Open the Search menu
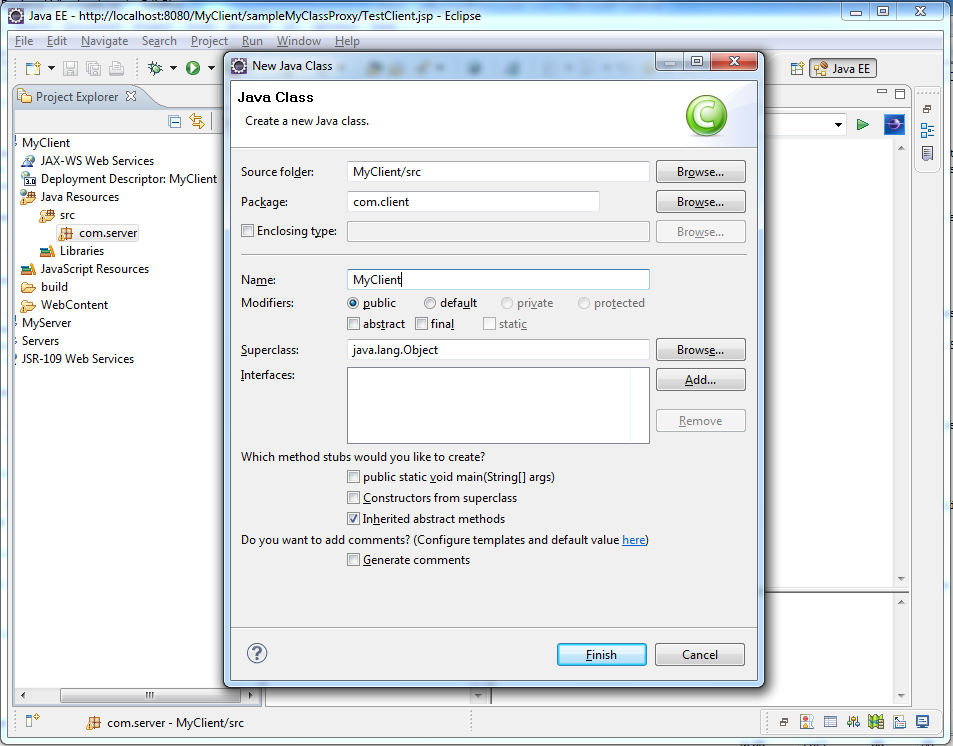The height and width of the screenshot is (746, 953). 159,41
